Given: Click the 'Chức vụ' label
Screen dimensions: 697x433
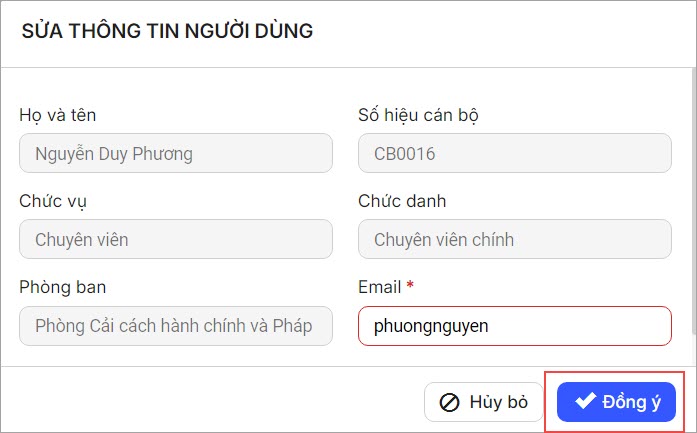Looking at the screenshot, I should click(x=53, y=201).
